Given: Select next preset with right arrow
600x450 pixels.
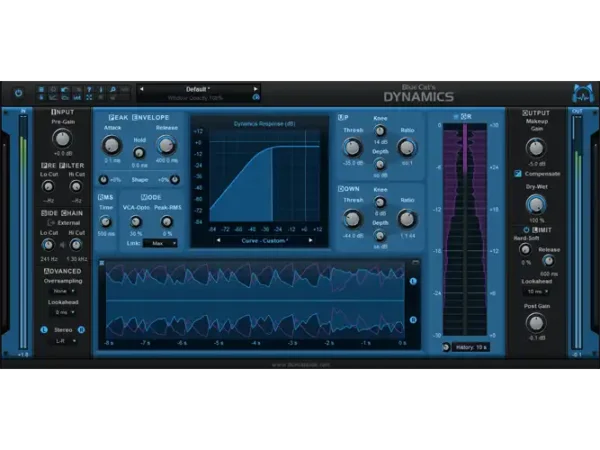Looking at the screenshot, I should point(256,89).
